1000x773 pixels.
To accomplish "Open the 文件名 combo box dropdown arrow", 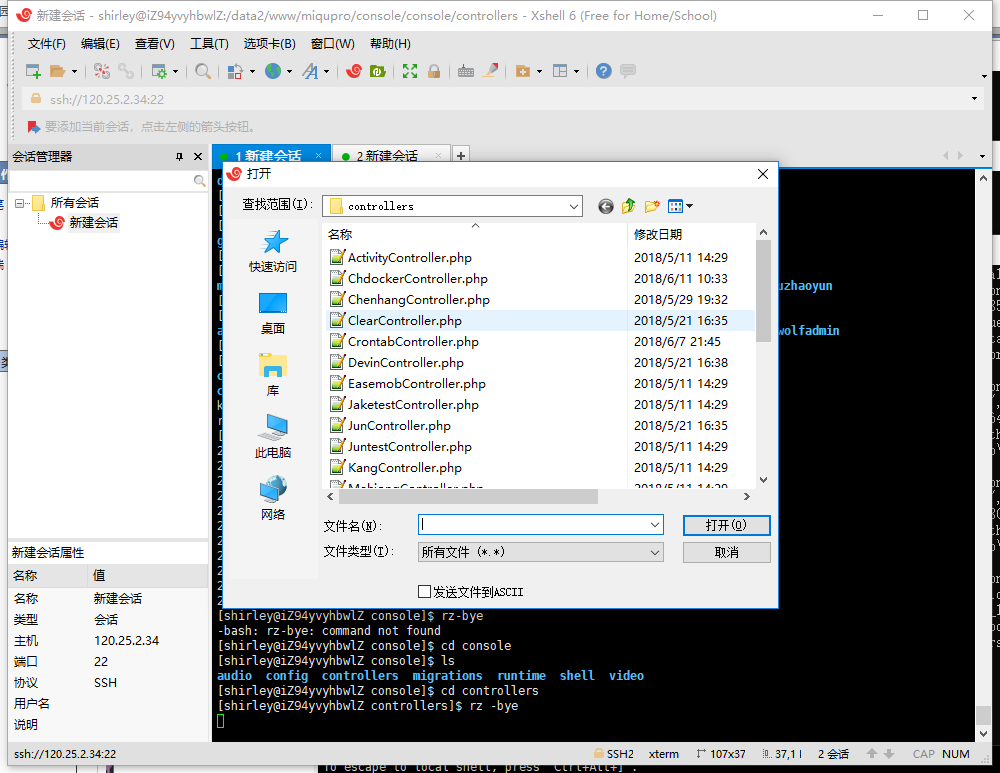I will 654,525.
